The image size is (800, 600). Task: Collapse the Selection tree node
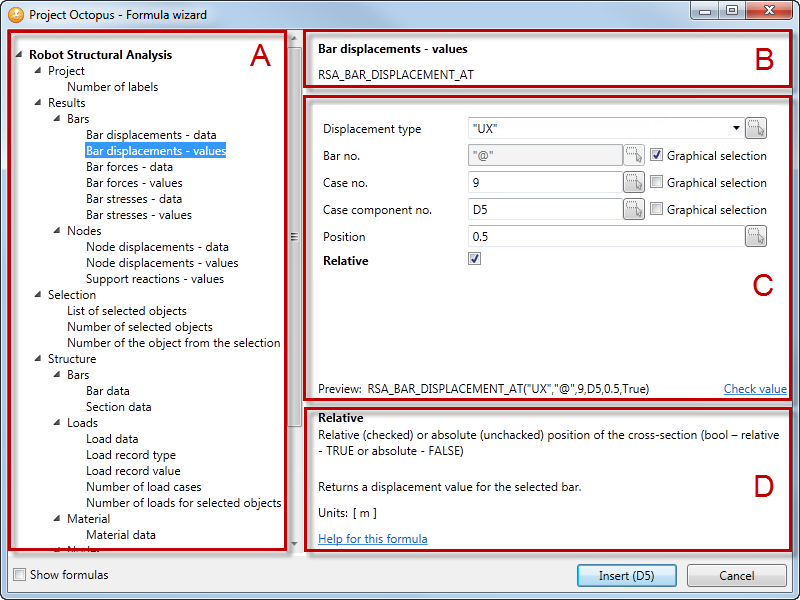[38, 294]
